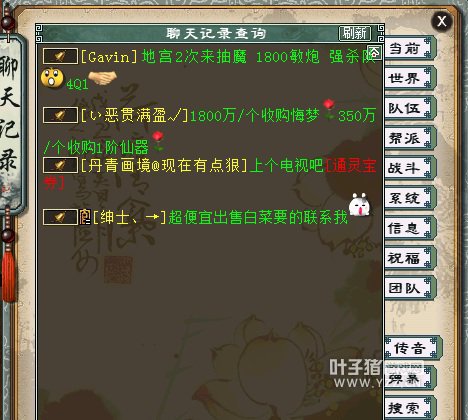Image resolution: width=468 pixels, height=420 pixels.
Task: Click the white rabbit emoticon
Action: point(359,204)
